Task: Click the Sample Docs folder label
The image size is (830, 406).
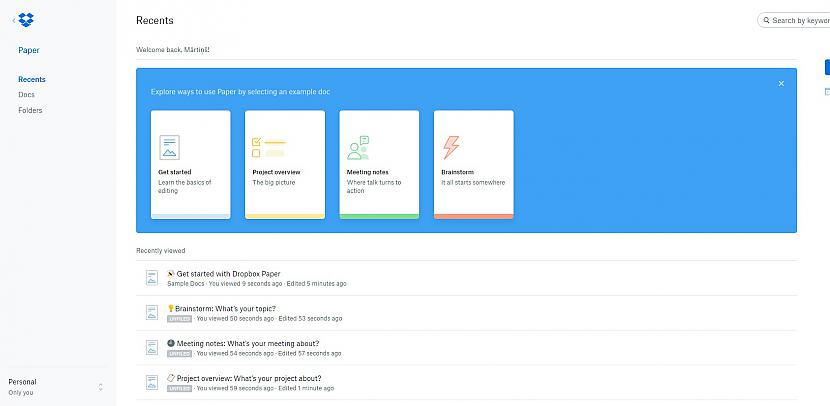Action: point(186,284)
